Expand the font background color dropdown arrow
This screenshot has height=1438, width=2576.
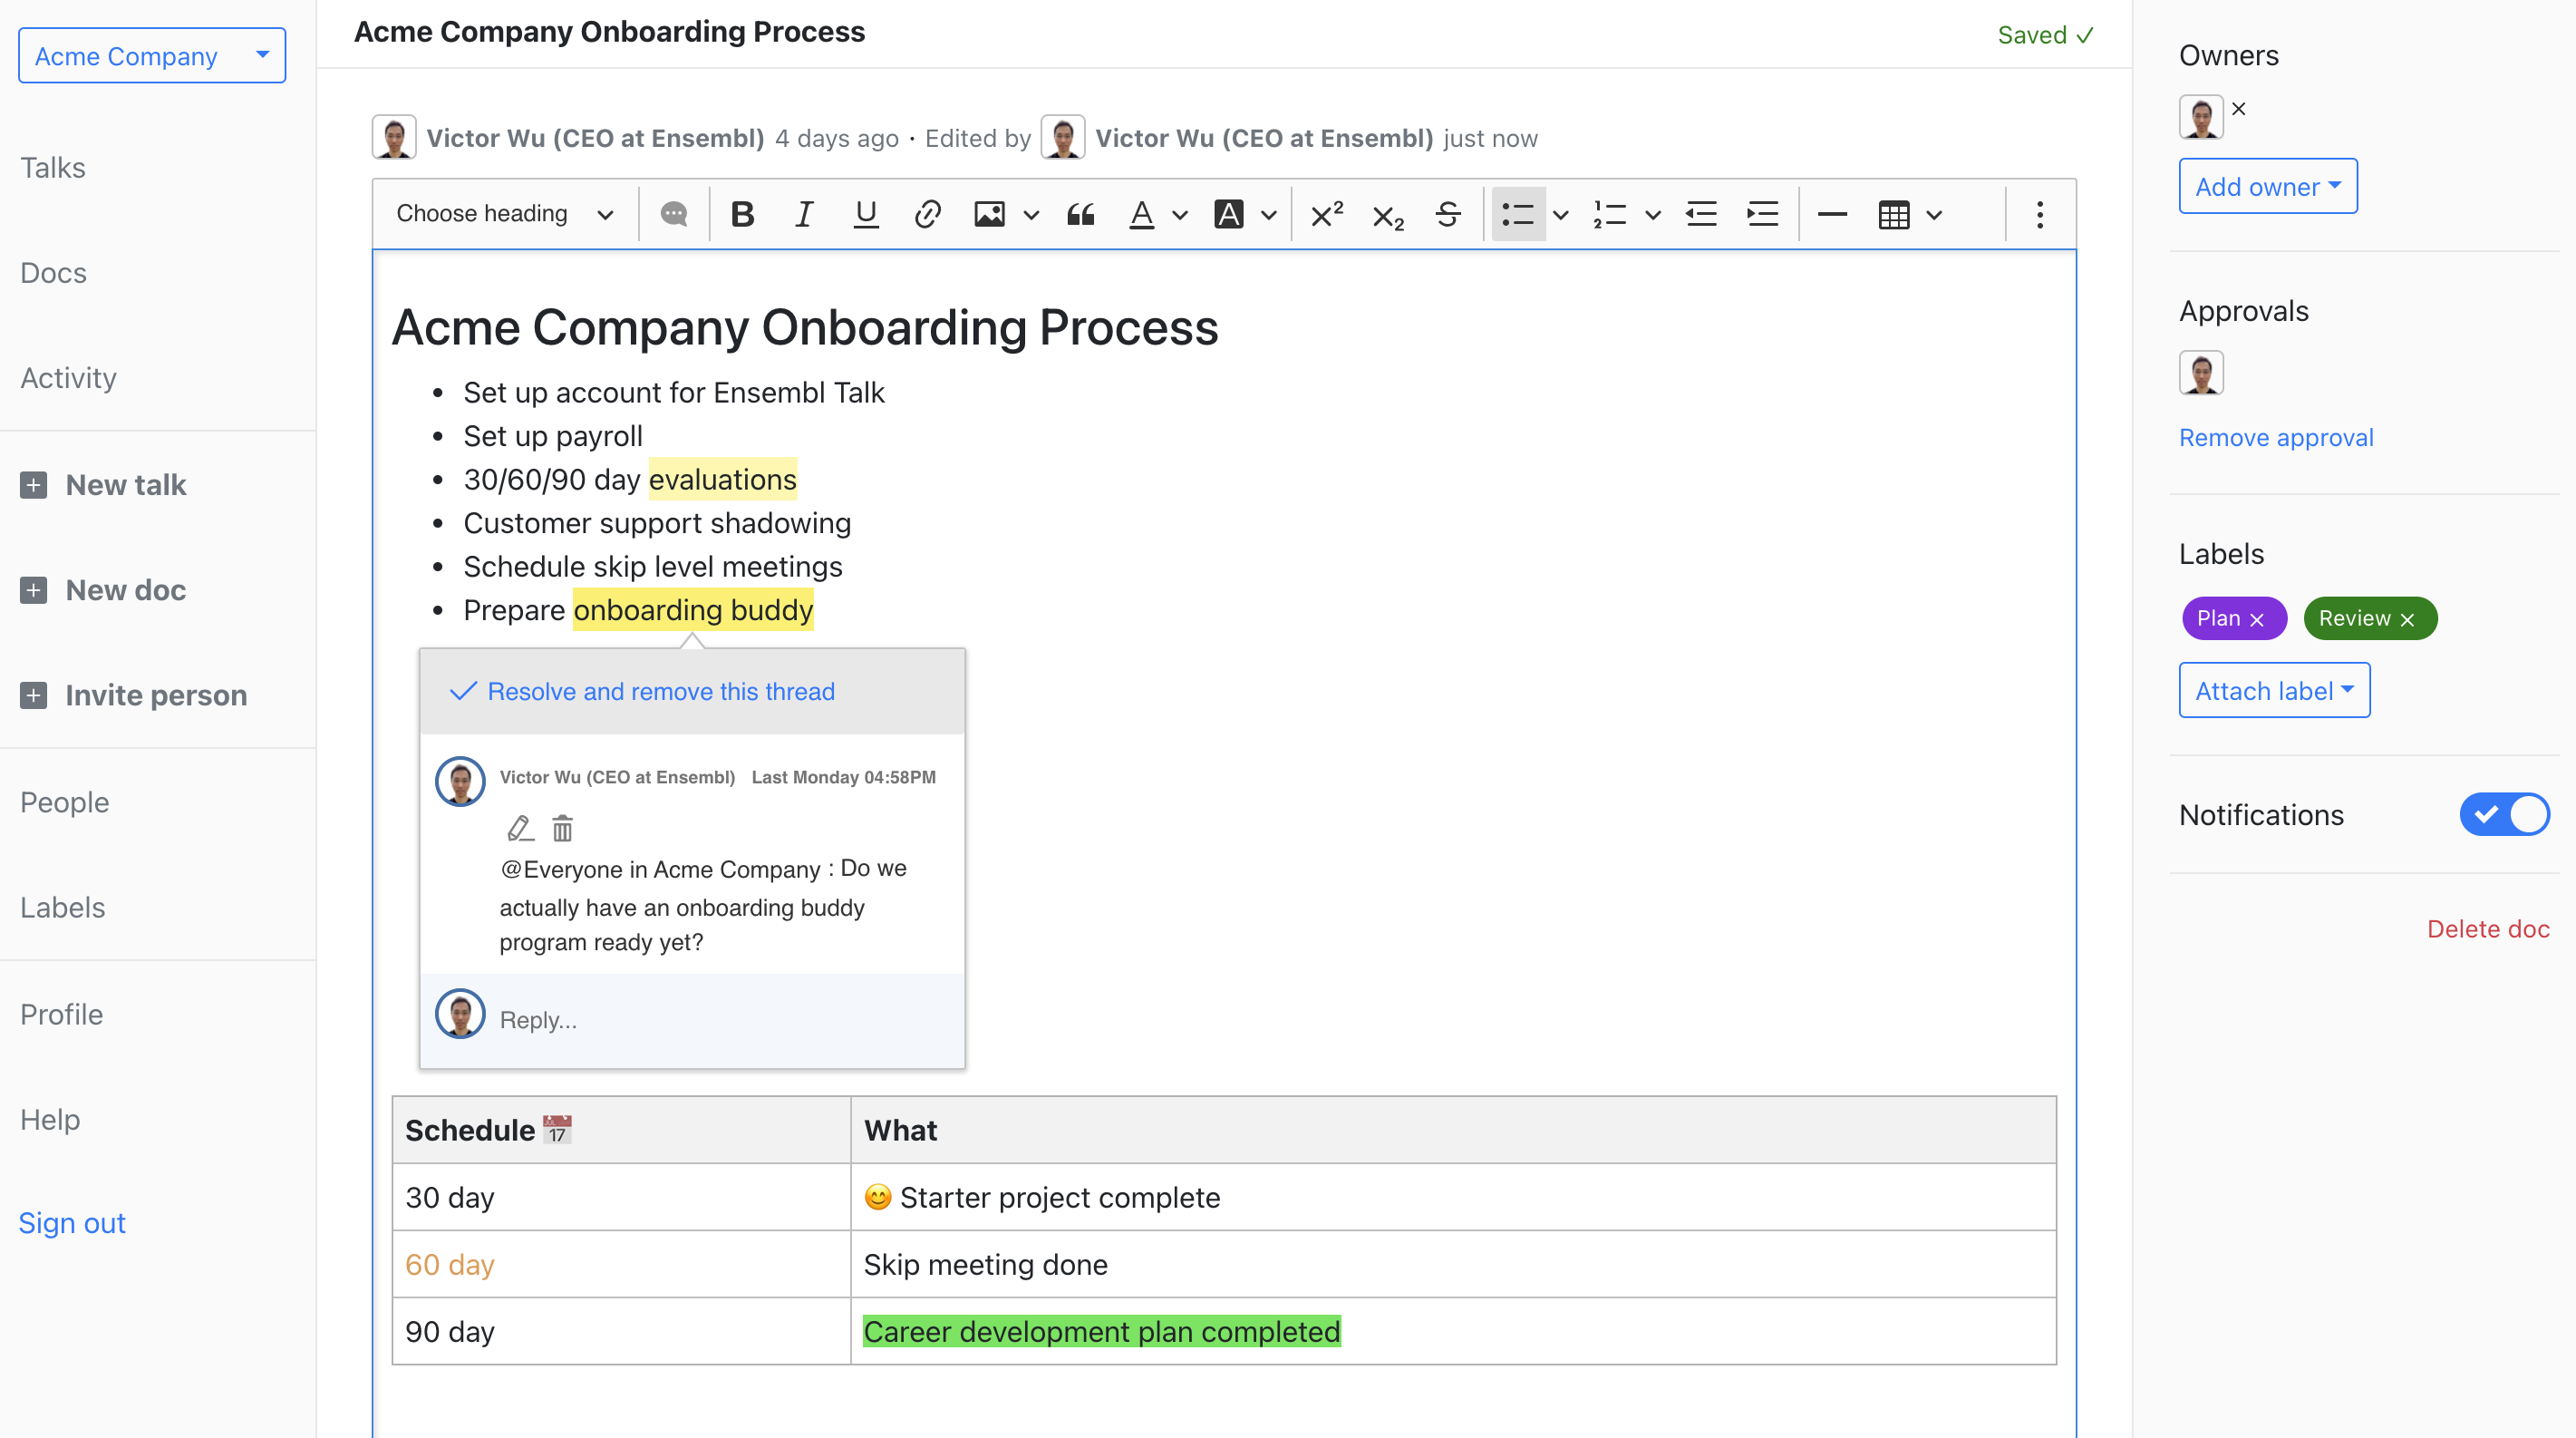[1268, 214]
